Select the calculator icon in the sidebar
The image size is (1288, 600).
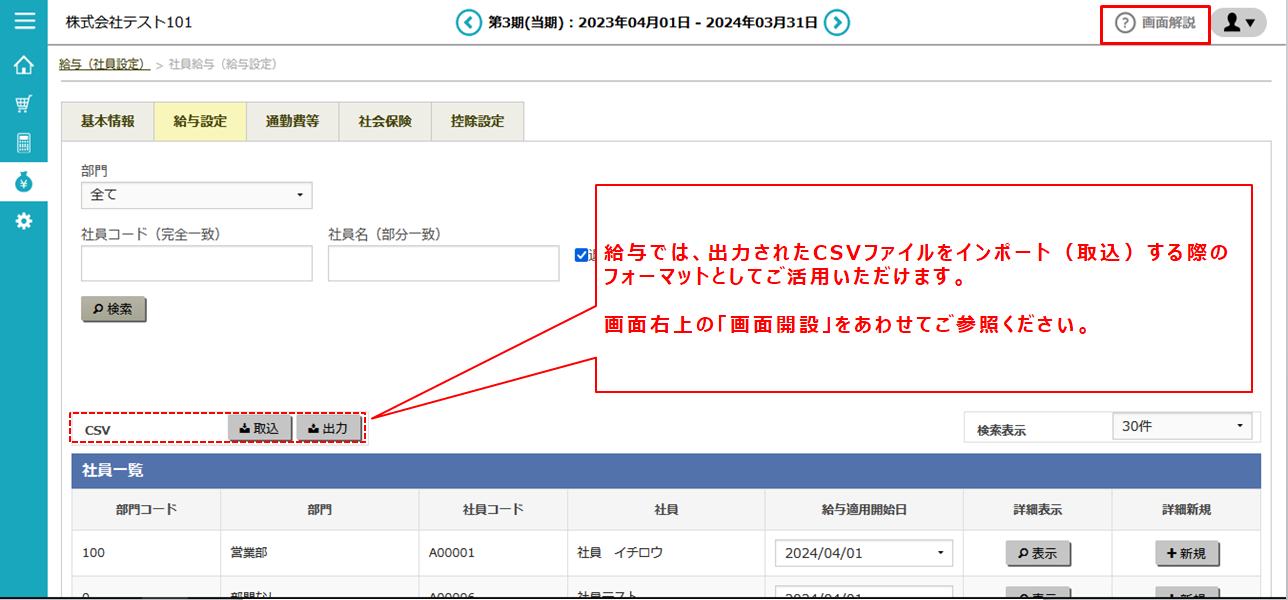(25, 142)
